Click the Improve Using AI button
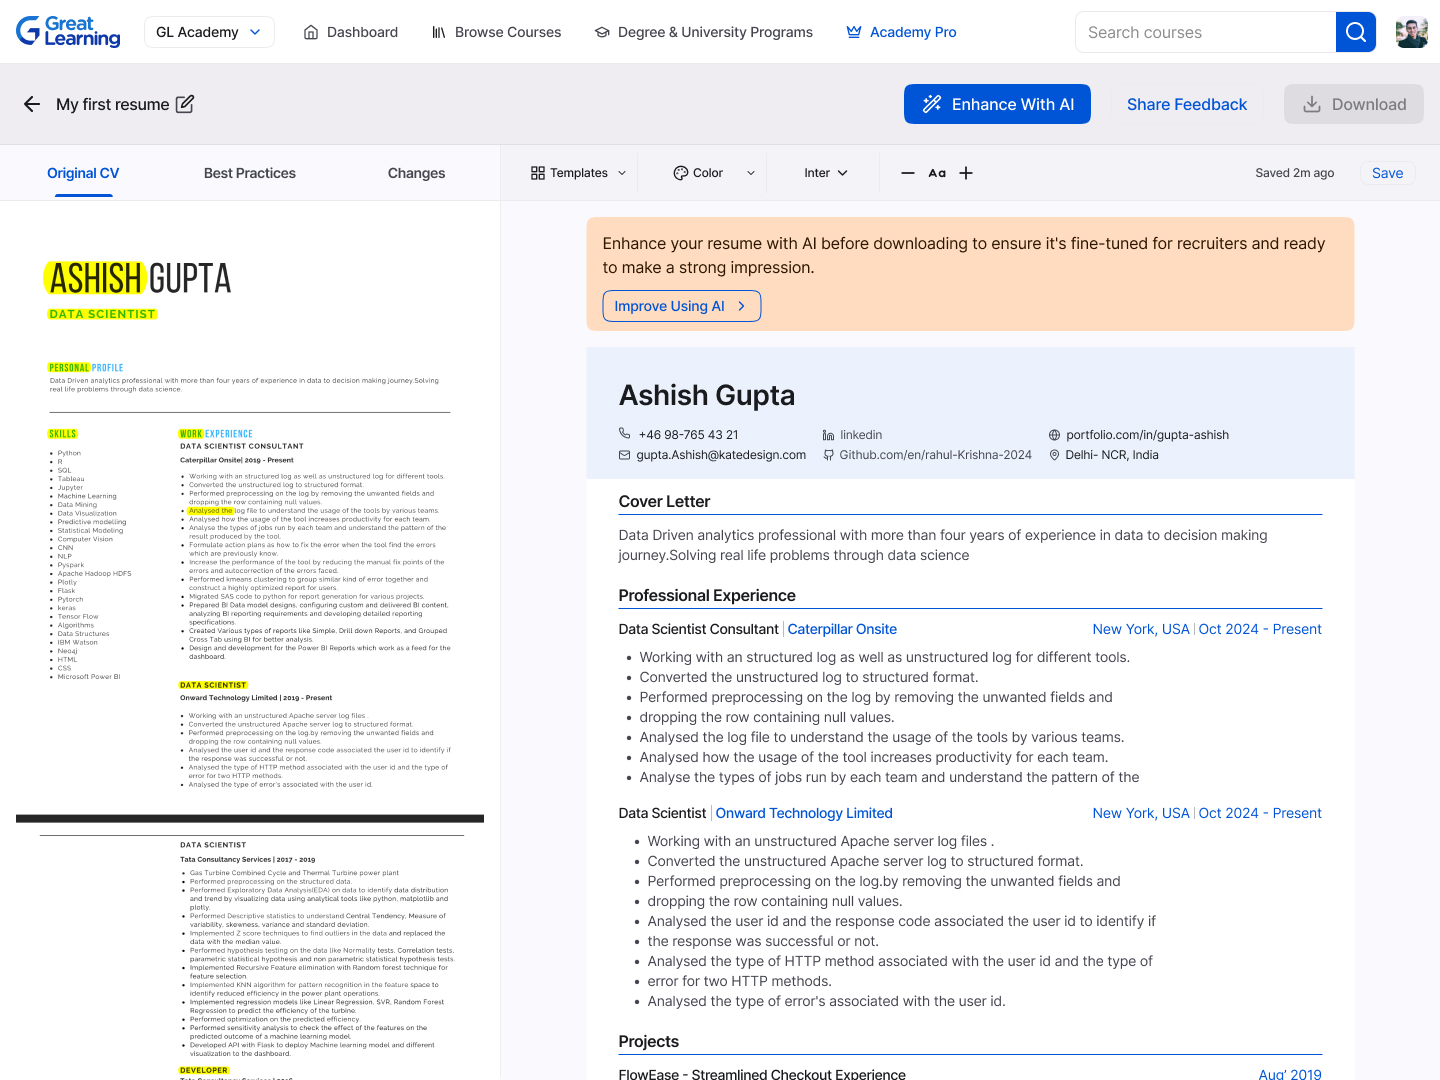1440x1080 pixels. pyautogui.click(x=681, y=306)
